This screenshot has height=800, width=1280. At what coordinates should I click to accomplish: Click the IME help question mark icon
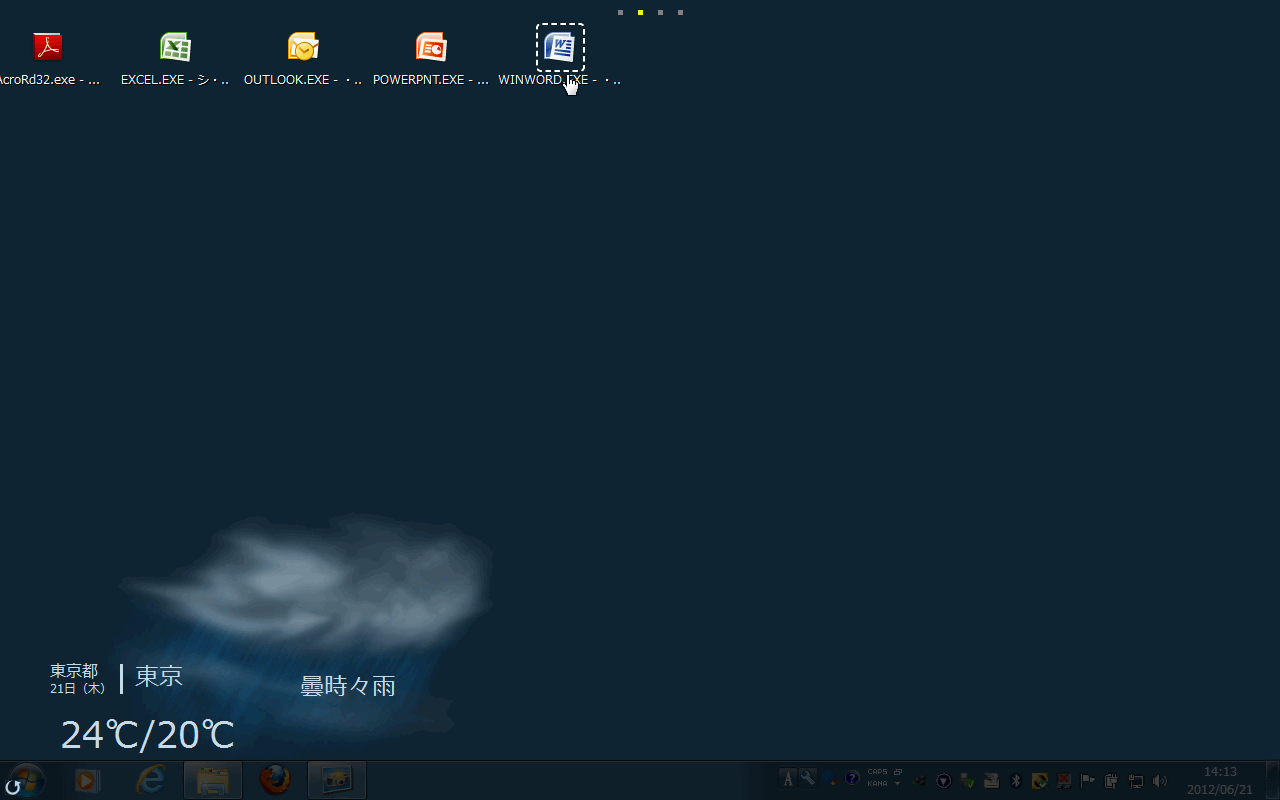852,778
